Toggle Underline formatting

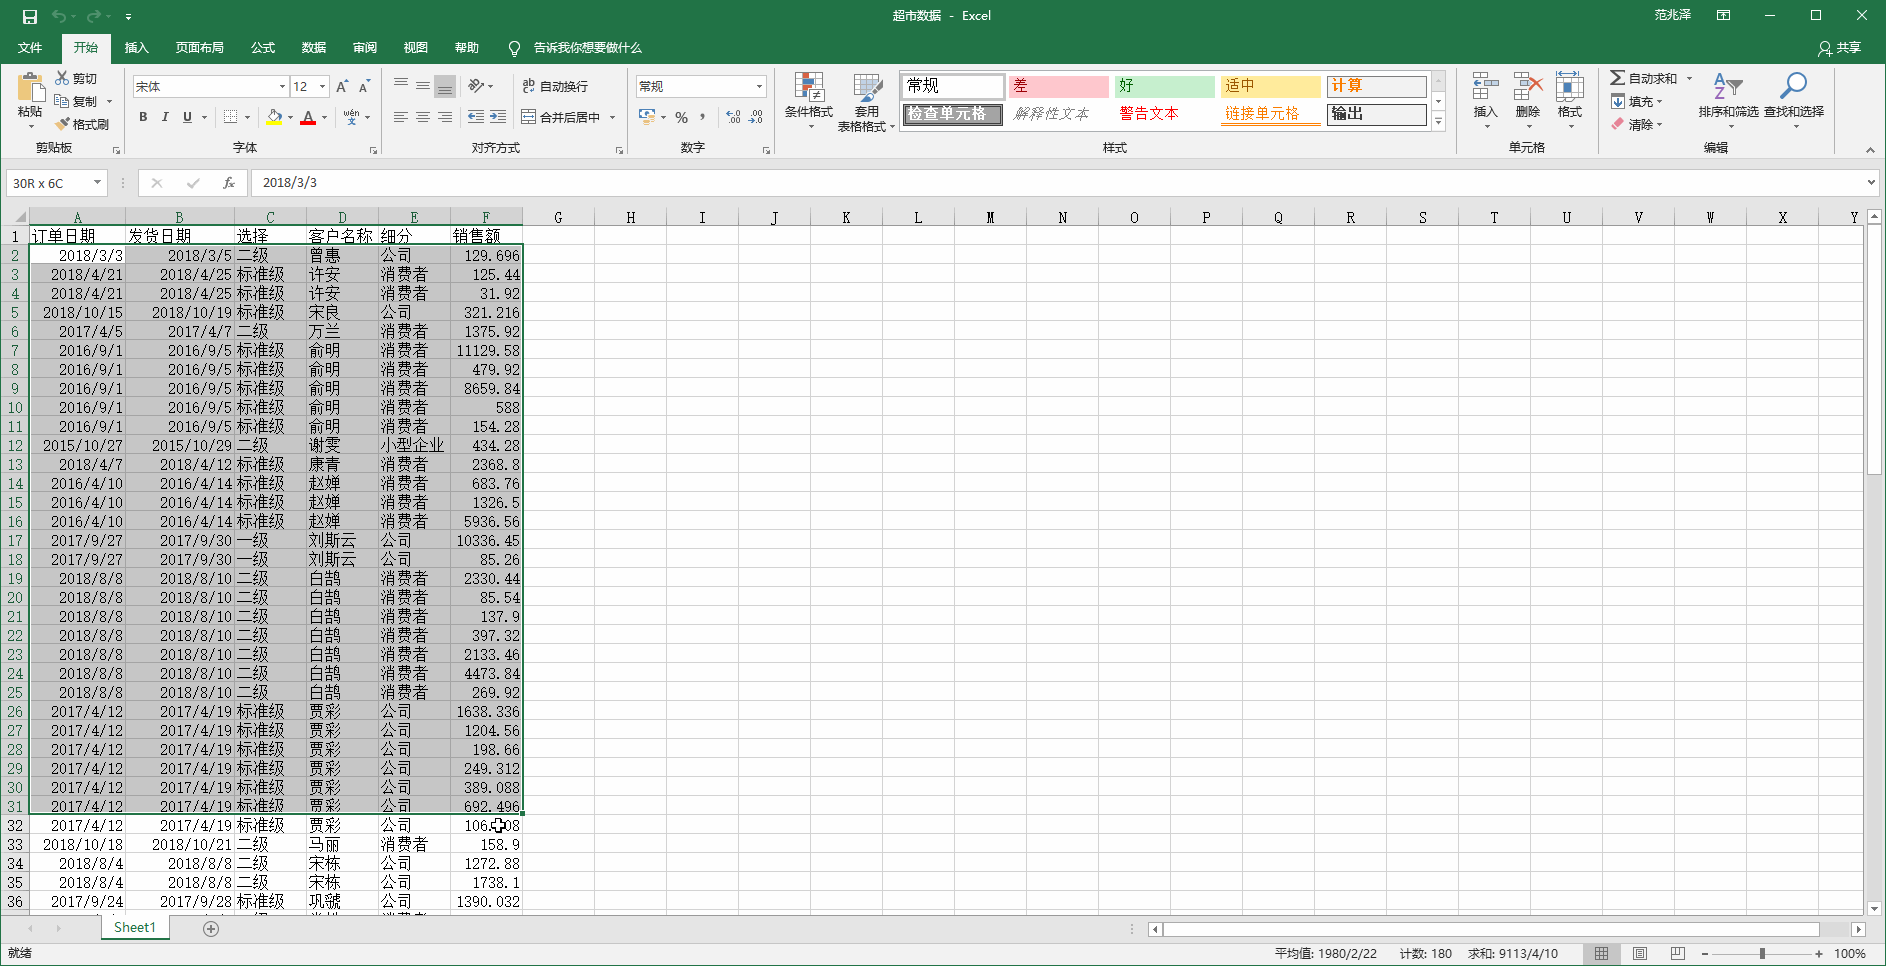coord(187,117)
